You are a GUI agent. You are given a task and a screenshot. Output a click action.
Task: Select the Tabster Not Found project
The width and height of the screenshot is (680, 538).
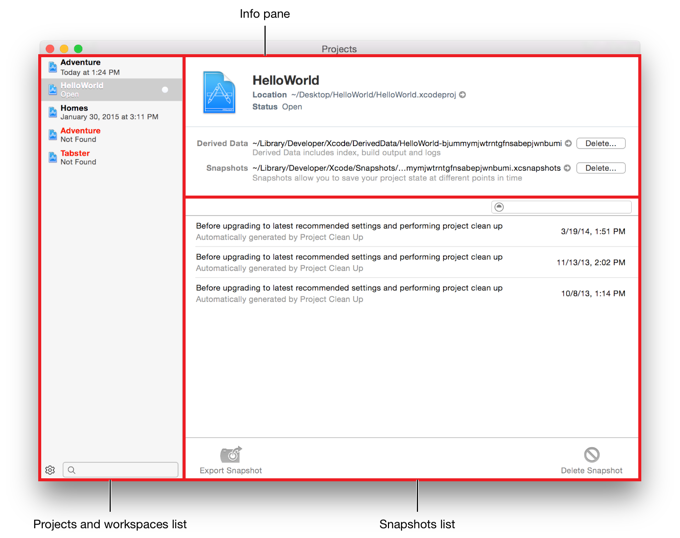tap(112, 157)
